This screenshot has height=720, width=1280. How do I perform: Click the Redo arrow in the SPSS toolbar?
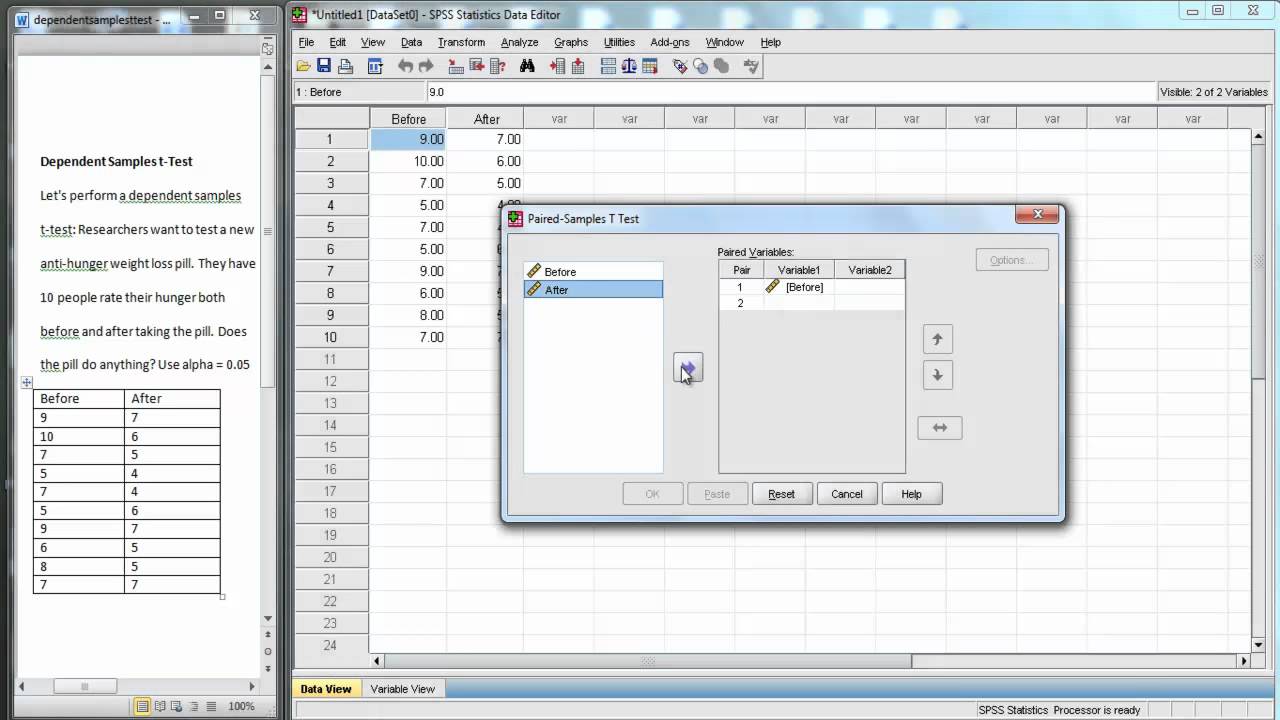427,66
